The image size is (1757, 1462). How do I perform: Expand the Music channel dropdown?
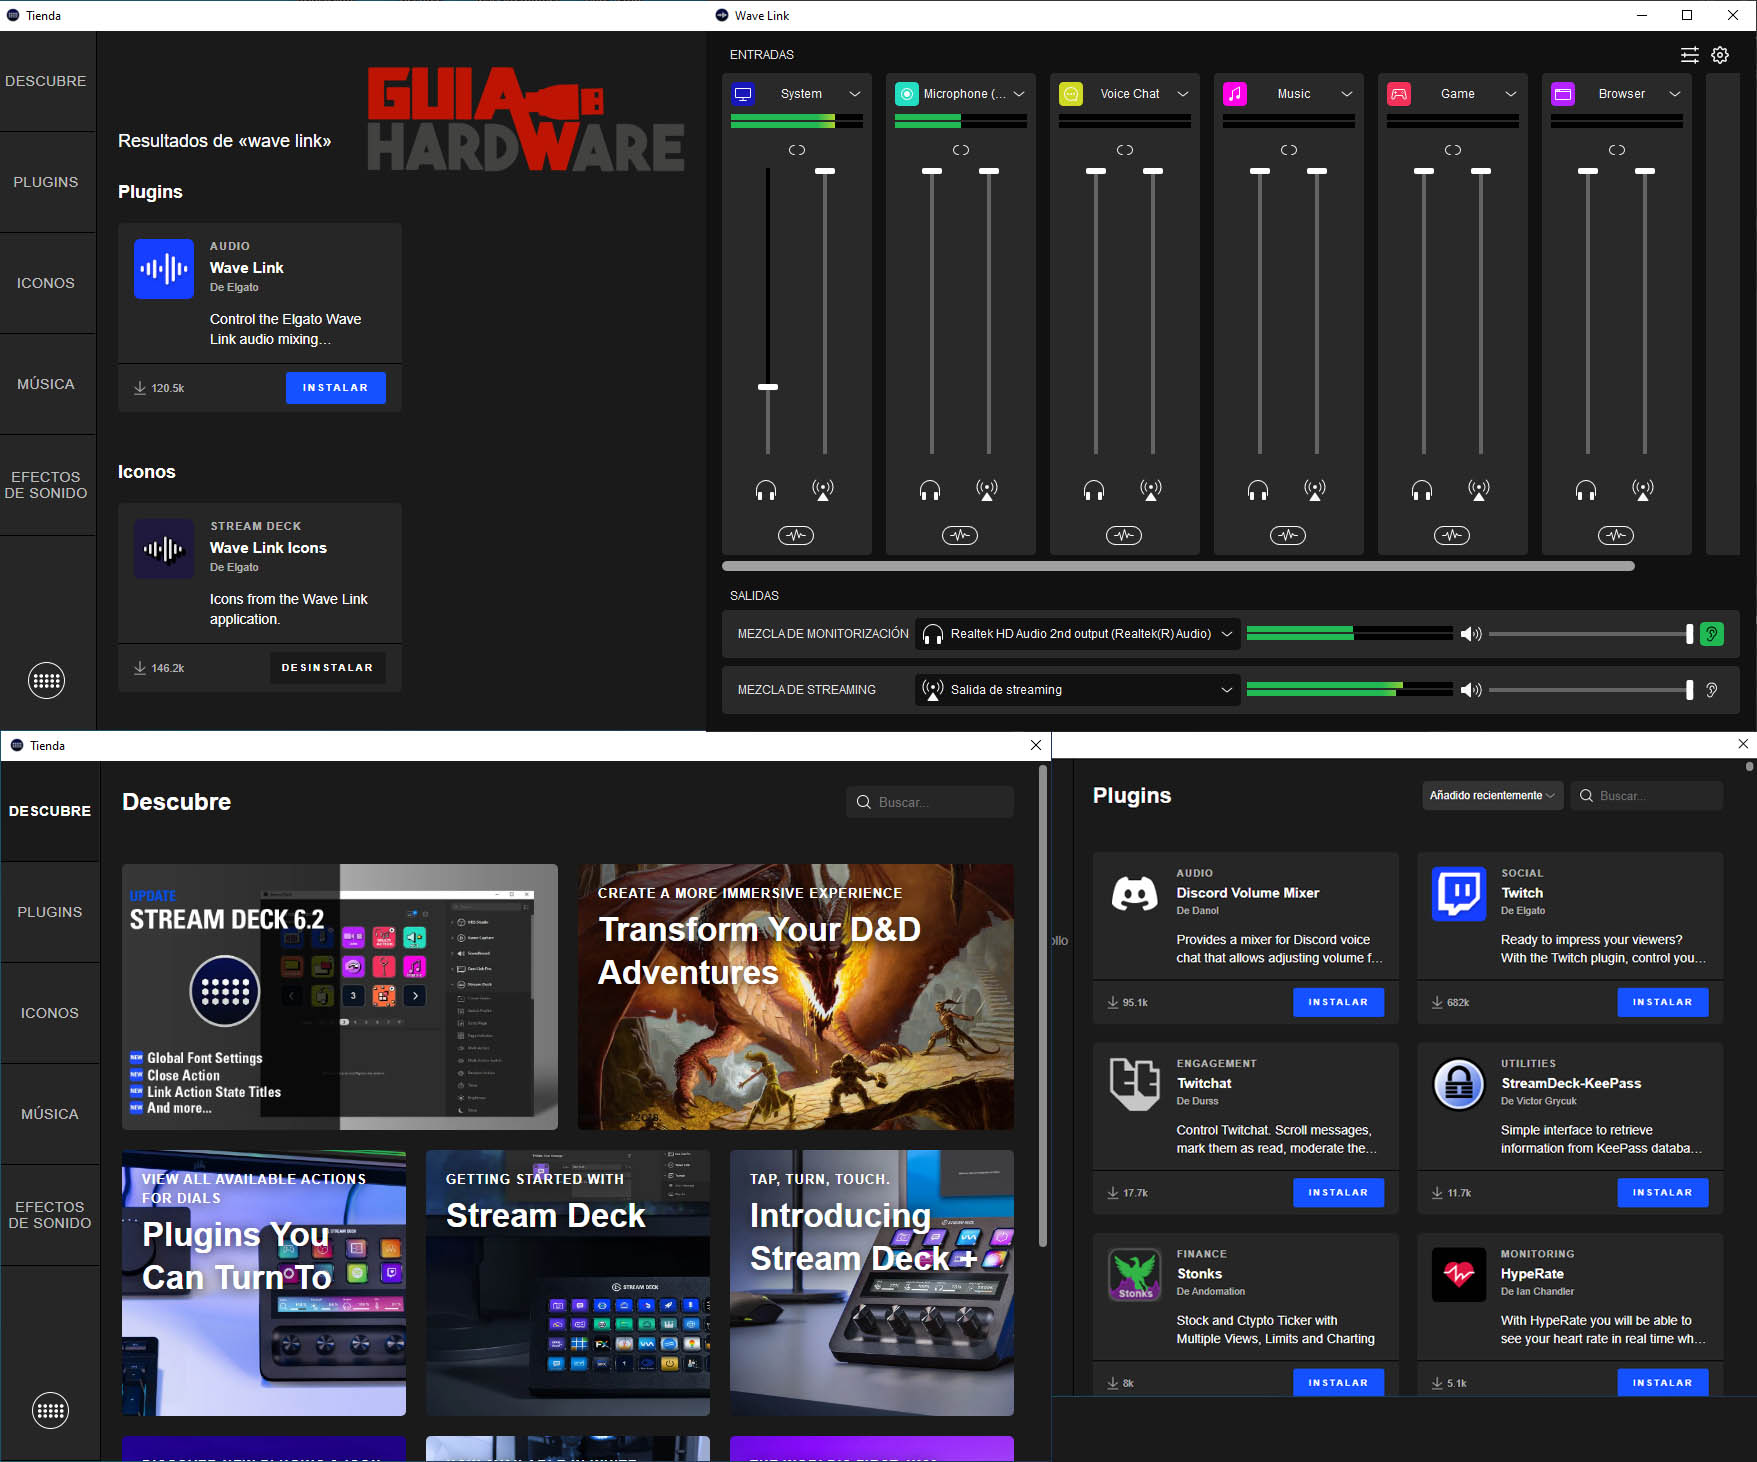pyautogui.click(x=1347, y=94)
